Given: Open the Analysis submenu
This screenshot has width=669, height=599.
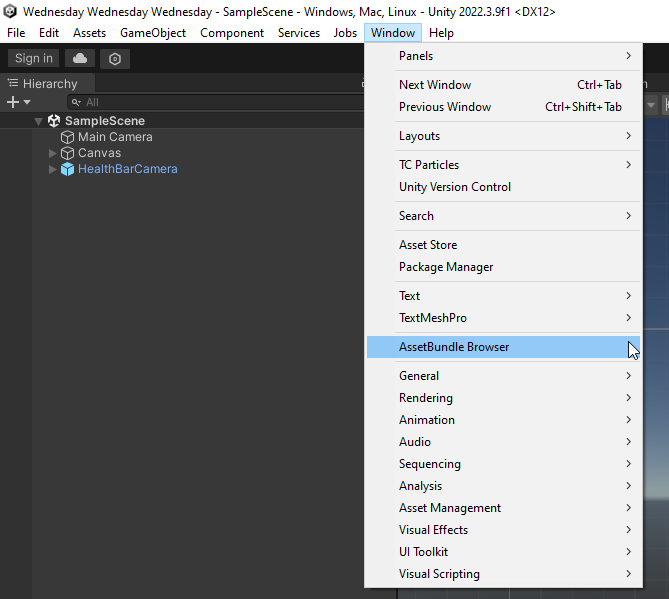Looking at the screenshot, I should (504, 486).
